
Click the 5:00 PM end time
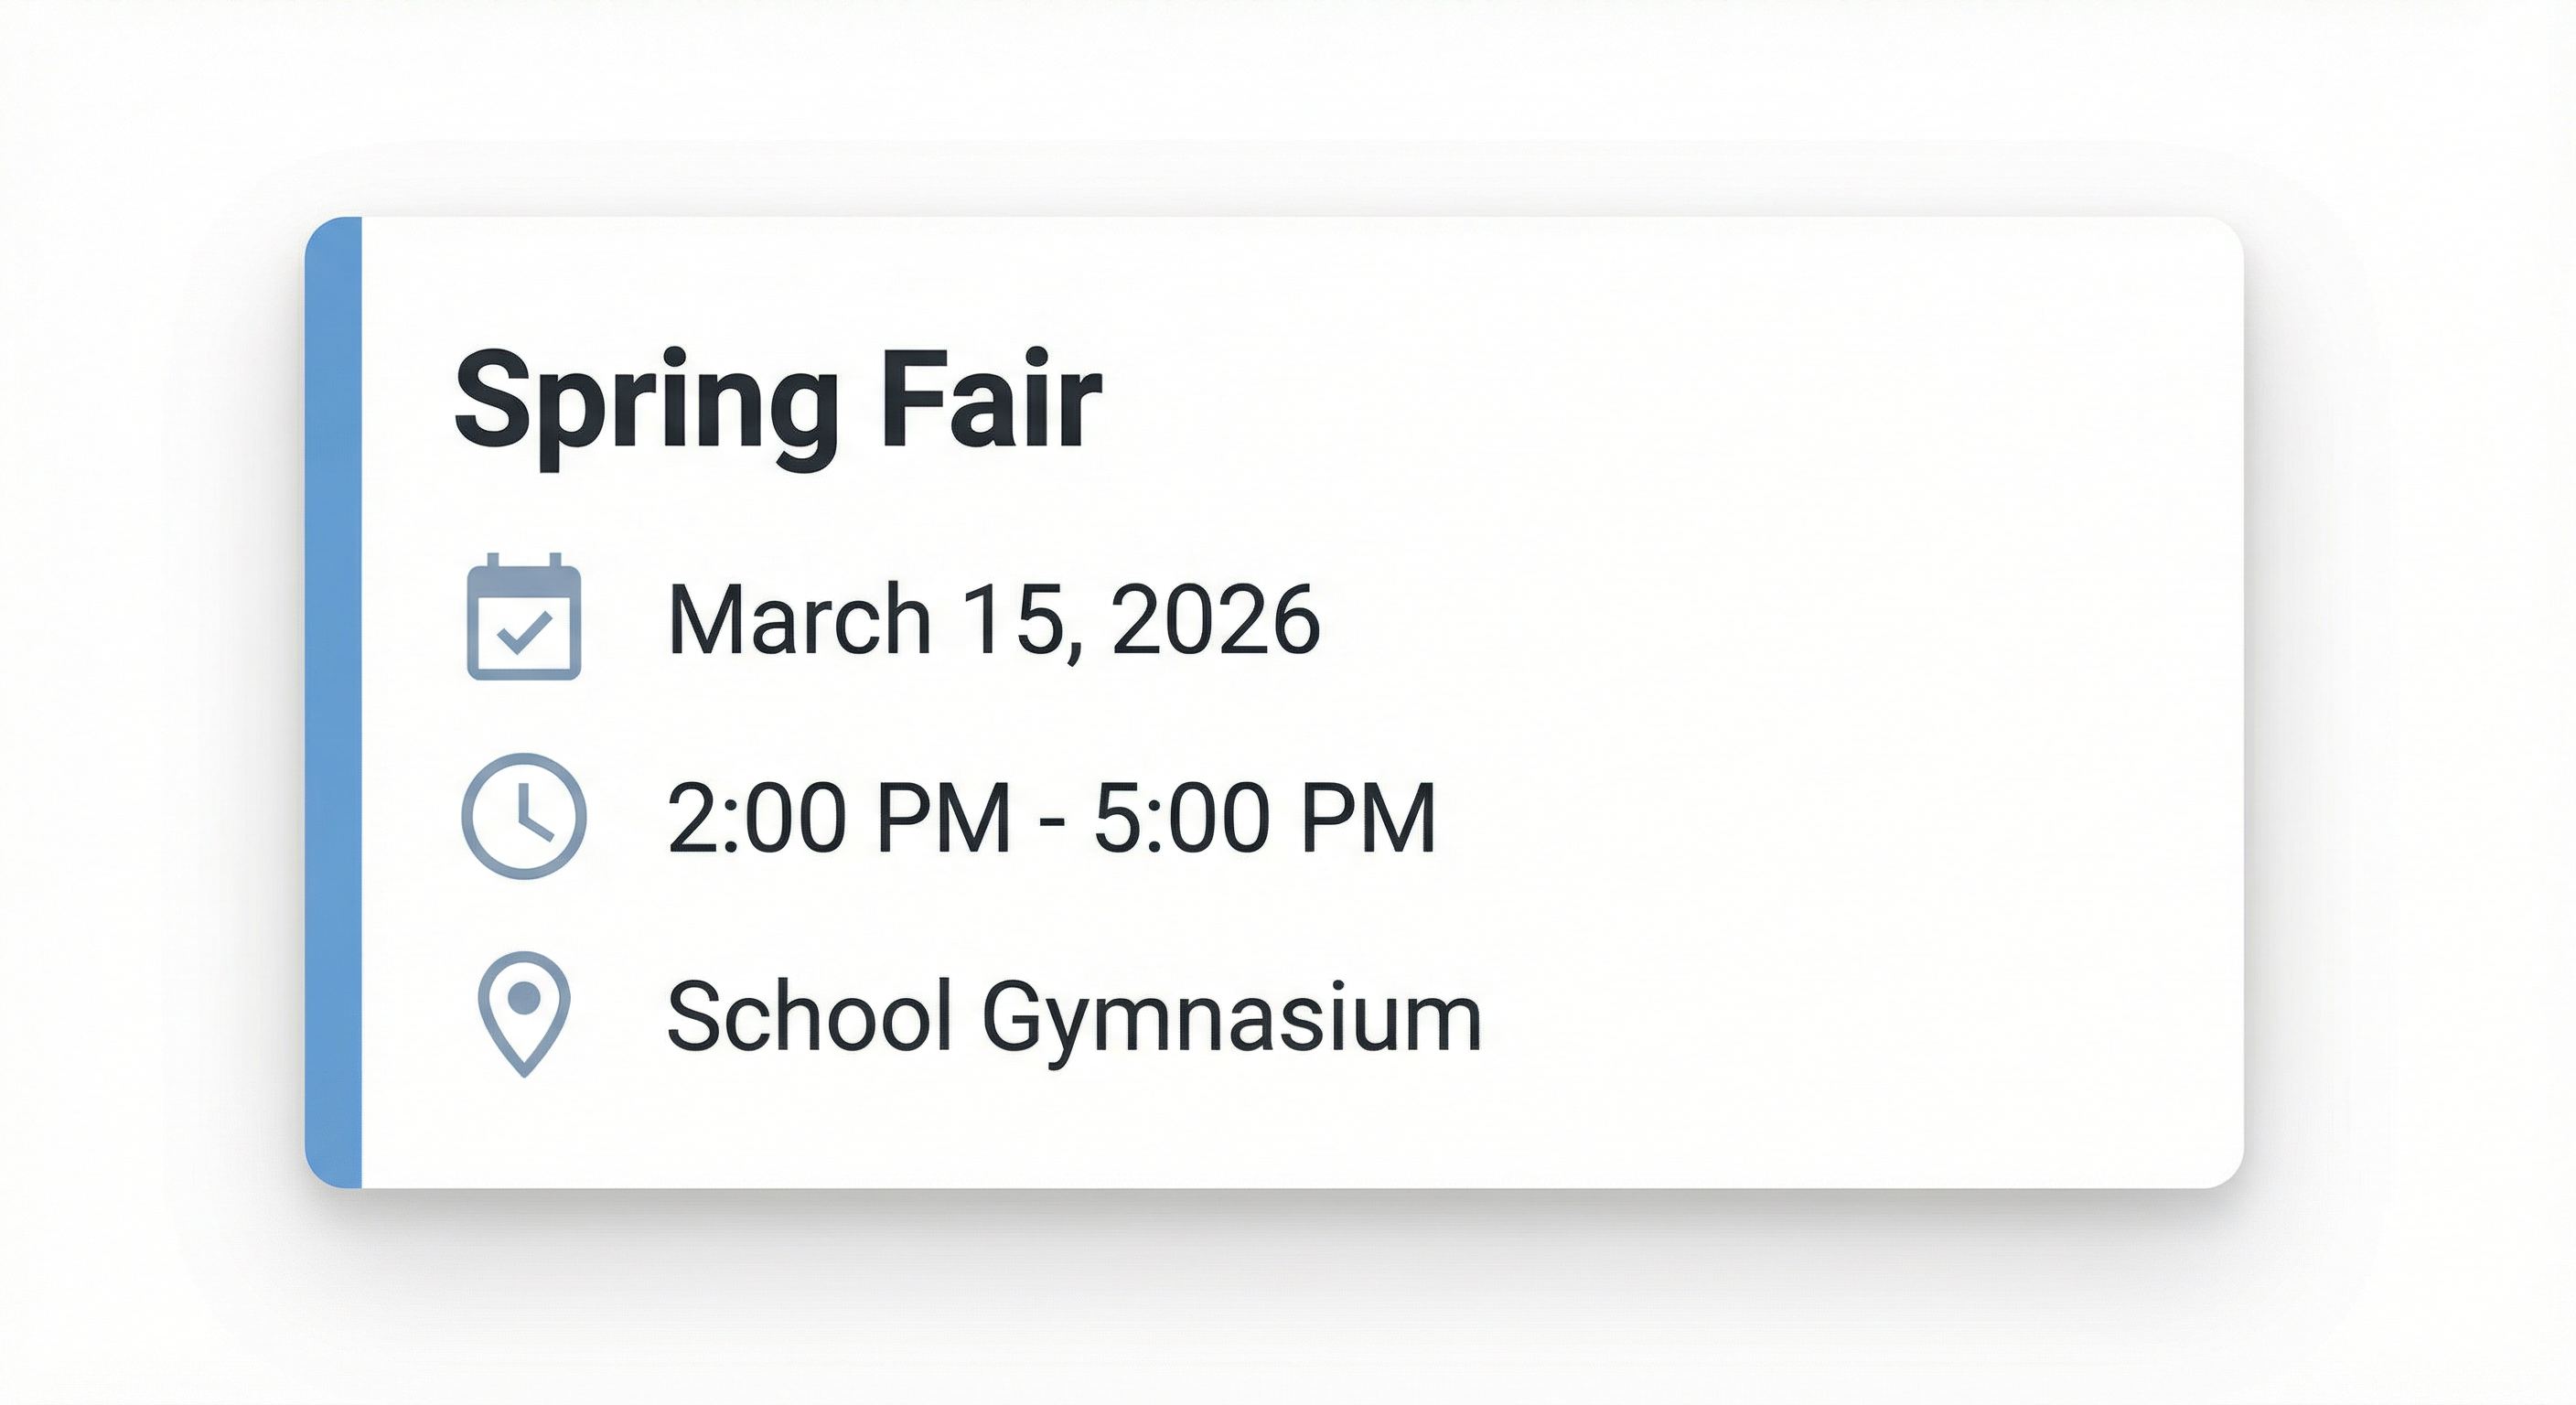(1265, 818)
